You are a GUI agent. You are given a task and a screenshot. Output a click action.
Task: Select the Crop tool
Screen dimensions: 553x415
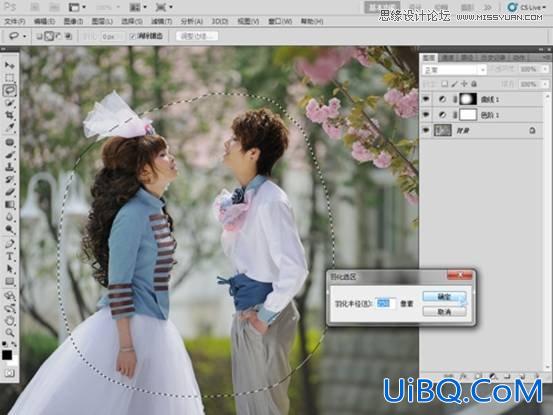[x=10, y=115]
